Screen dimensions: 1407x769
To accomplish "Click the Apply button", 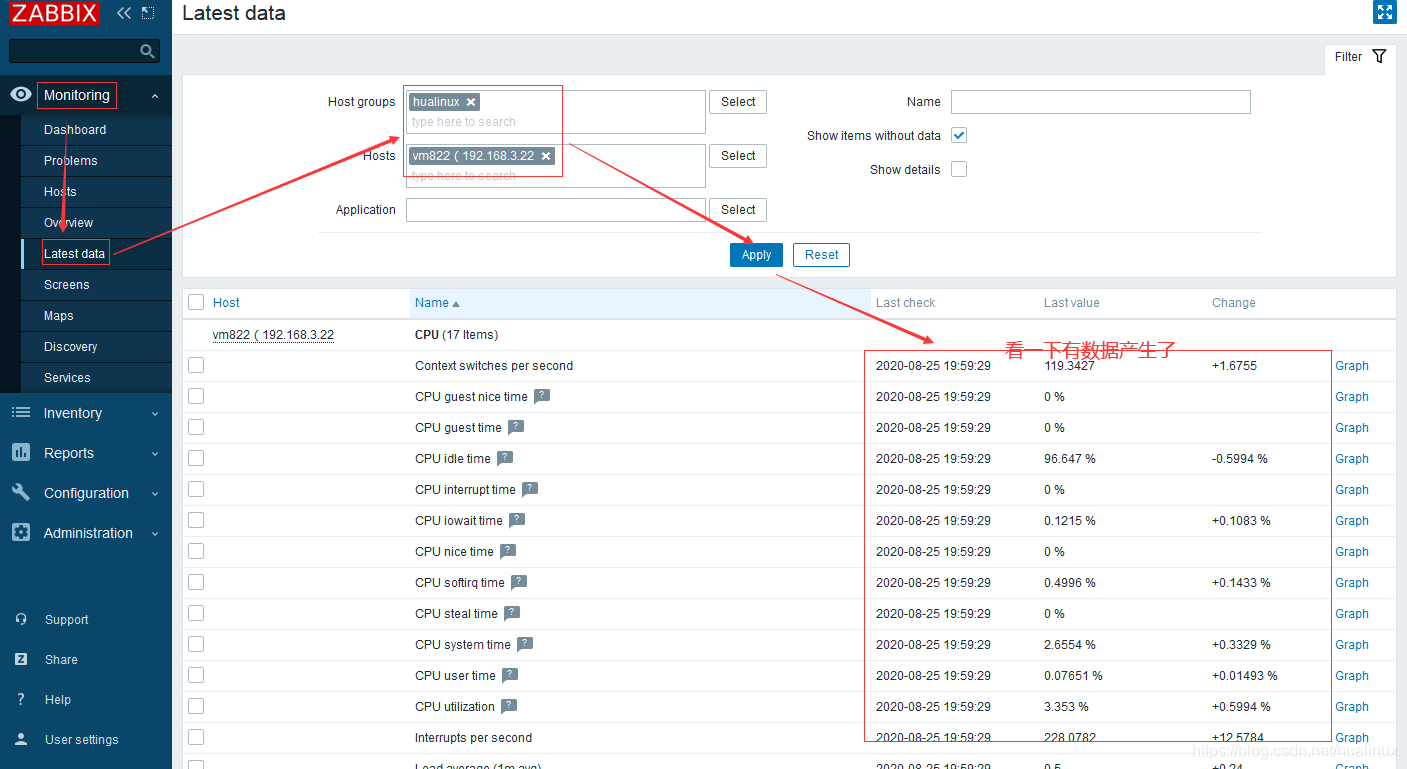I will [x=755, y=255].
